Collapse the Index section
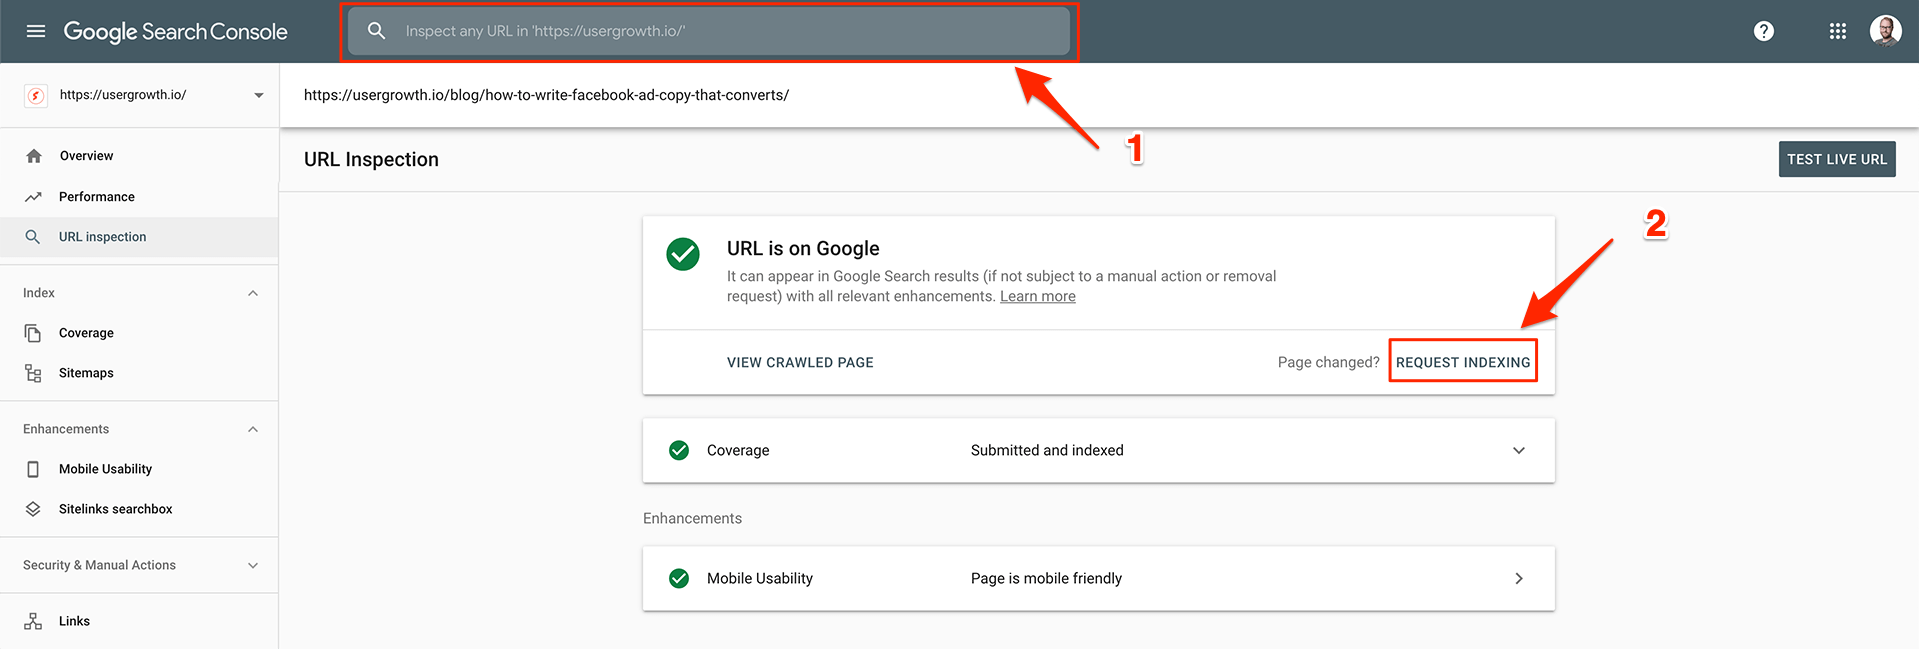The image size is (1919, 649). click(x=253, y=293)
